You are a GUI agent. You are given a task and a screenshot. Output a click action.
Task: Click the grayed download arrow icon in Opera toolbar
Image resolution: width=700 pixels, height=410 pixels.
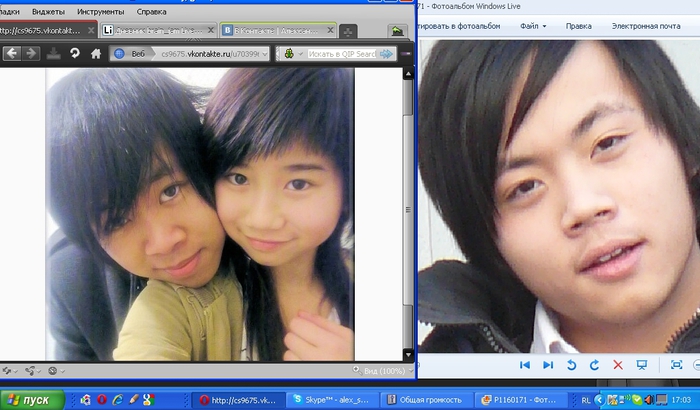tap(54, 54)
